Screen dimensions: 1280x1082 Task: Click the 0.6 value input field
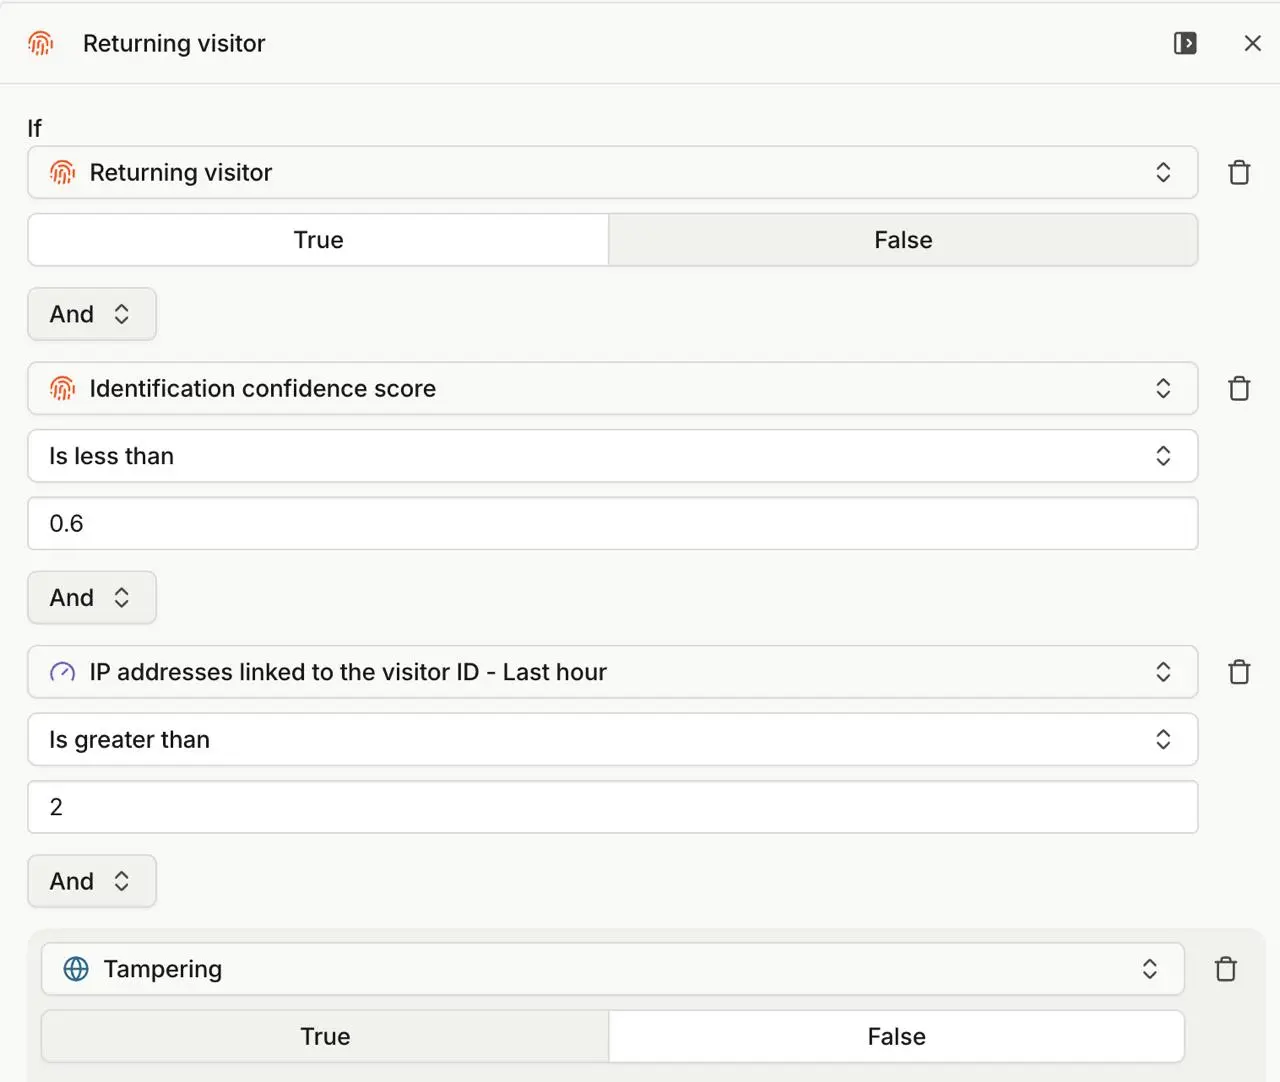612,523
